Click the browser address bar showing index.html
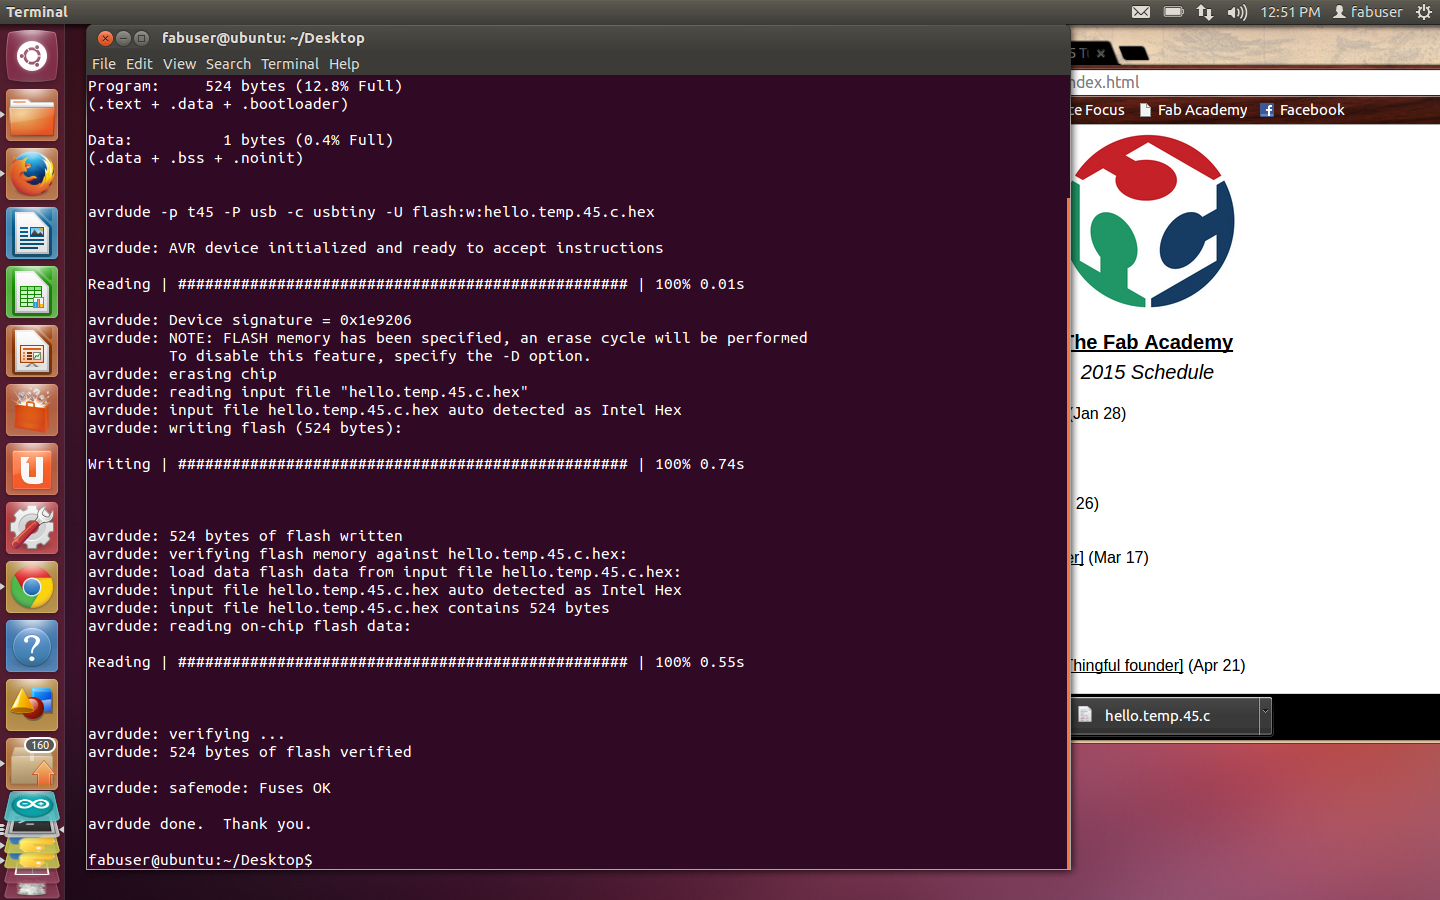 tap(1255, 82)
